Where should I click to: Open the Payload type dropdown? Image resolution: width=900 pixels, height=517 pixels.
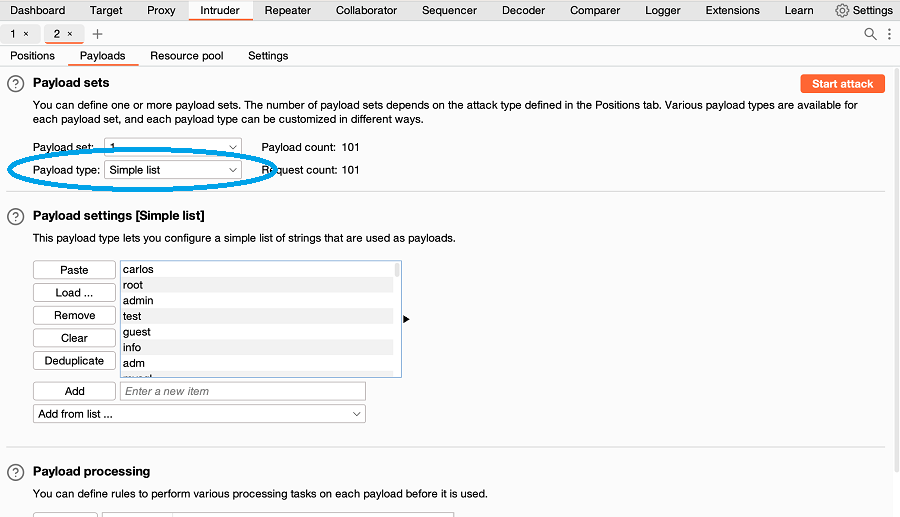173,170
